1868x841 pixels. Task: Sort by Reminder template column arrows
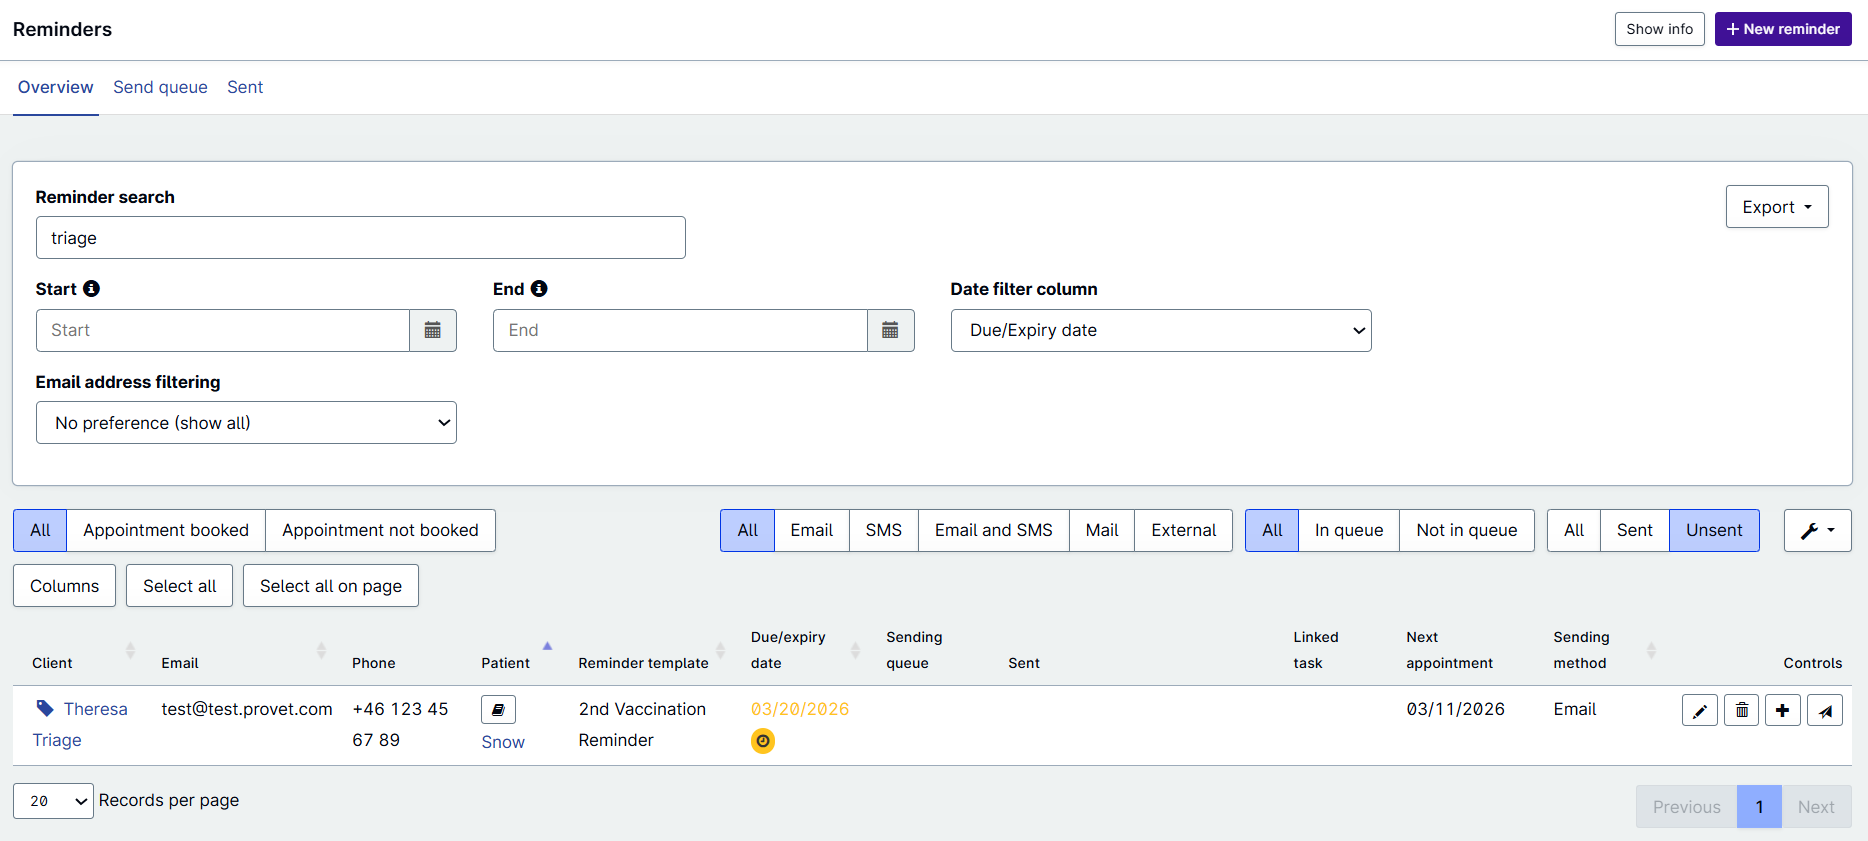pyautogui.click(x=720, y=650)
